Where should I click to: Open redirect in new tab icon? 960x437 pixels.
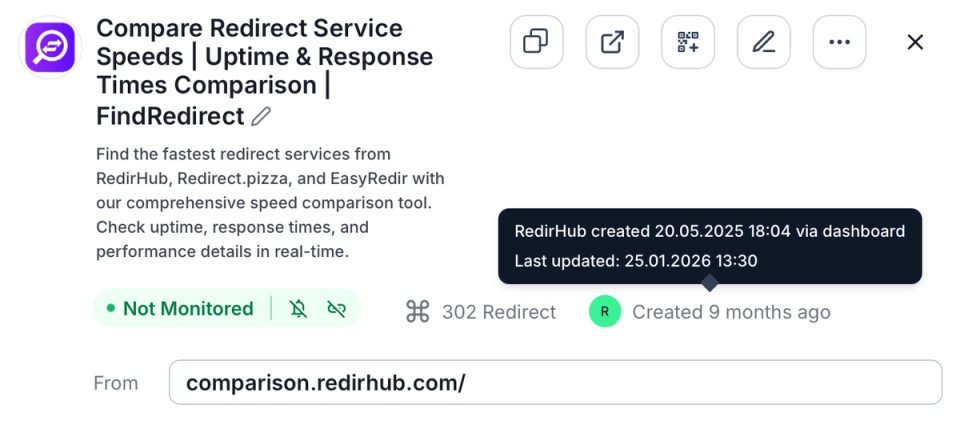click(612, 42)
